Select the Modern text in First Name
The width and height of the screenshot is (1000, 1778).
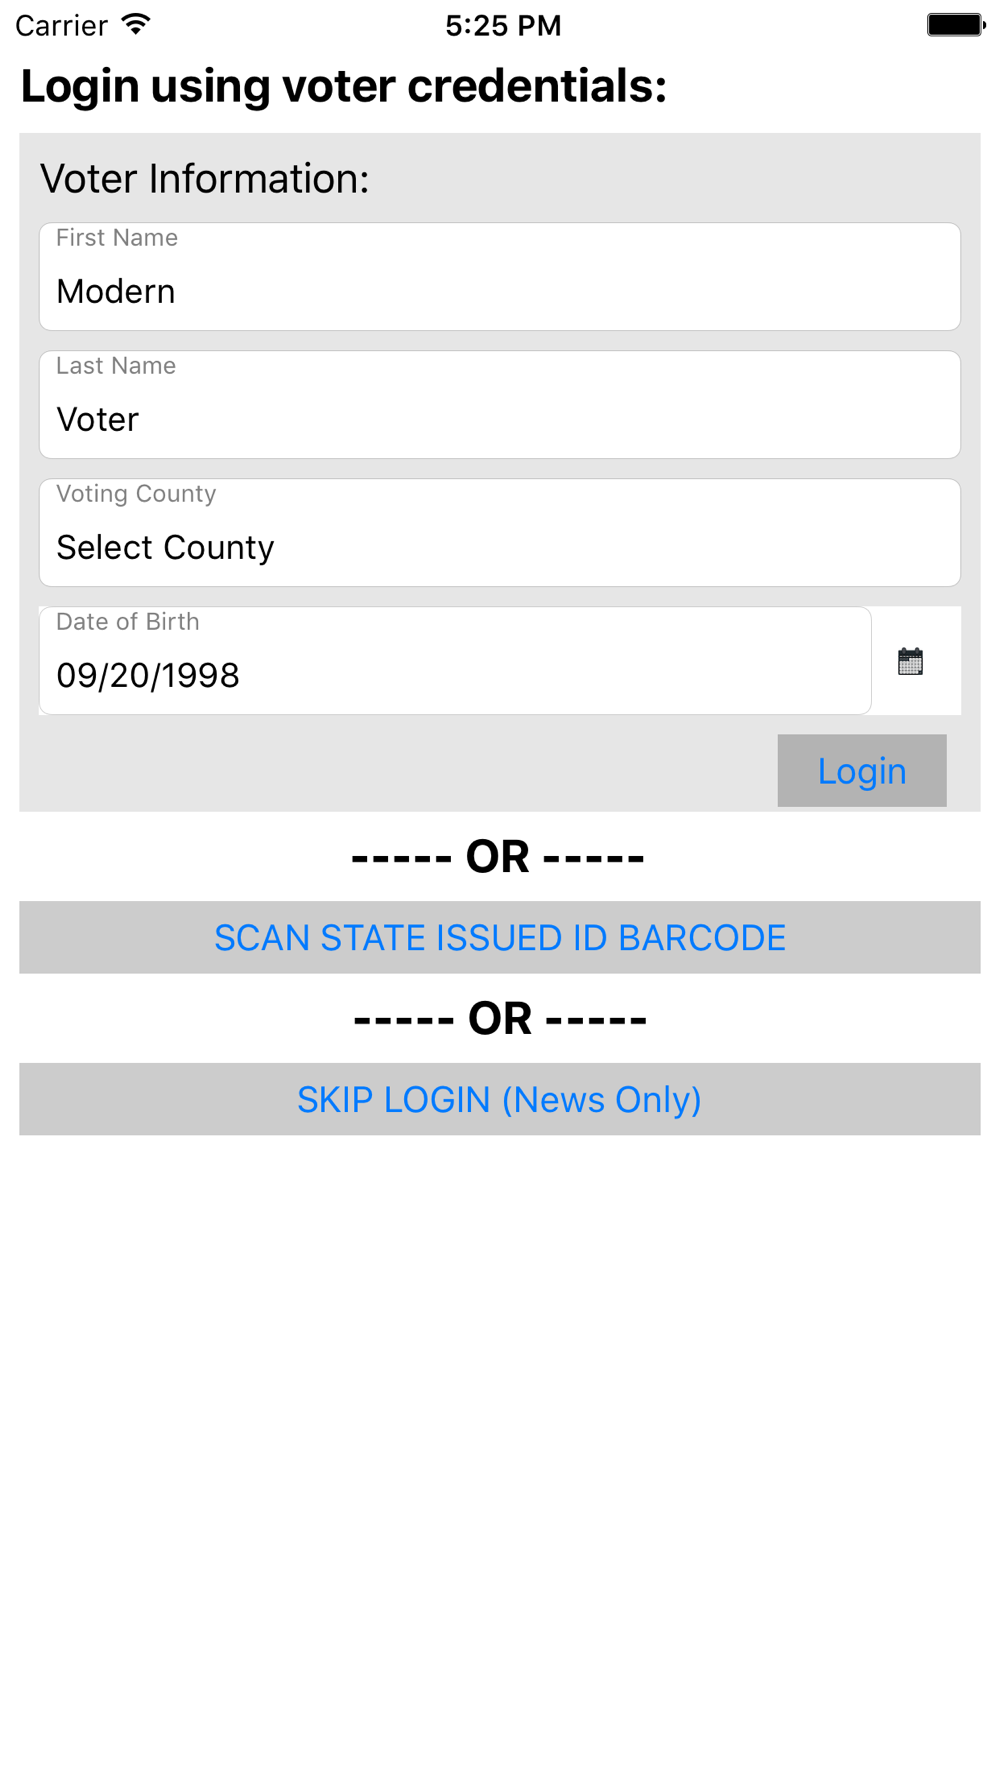(x=116, y=292)
